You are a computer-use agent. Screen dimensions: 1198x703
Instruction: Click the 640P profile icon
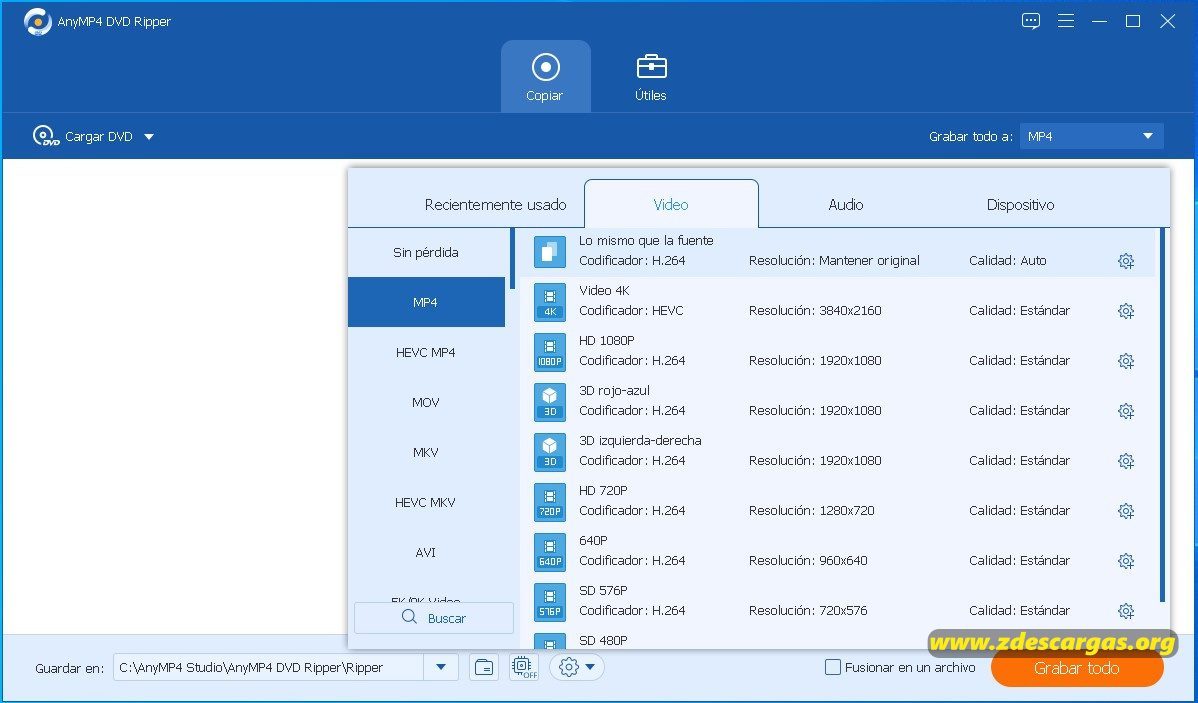(550, 552)
